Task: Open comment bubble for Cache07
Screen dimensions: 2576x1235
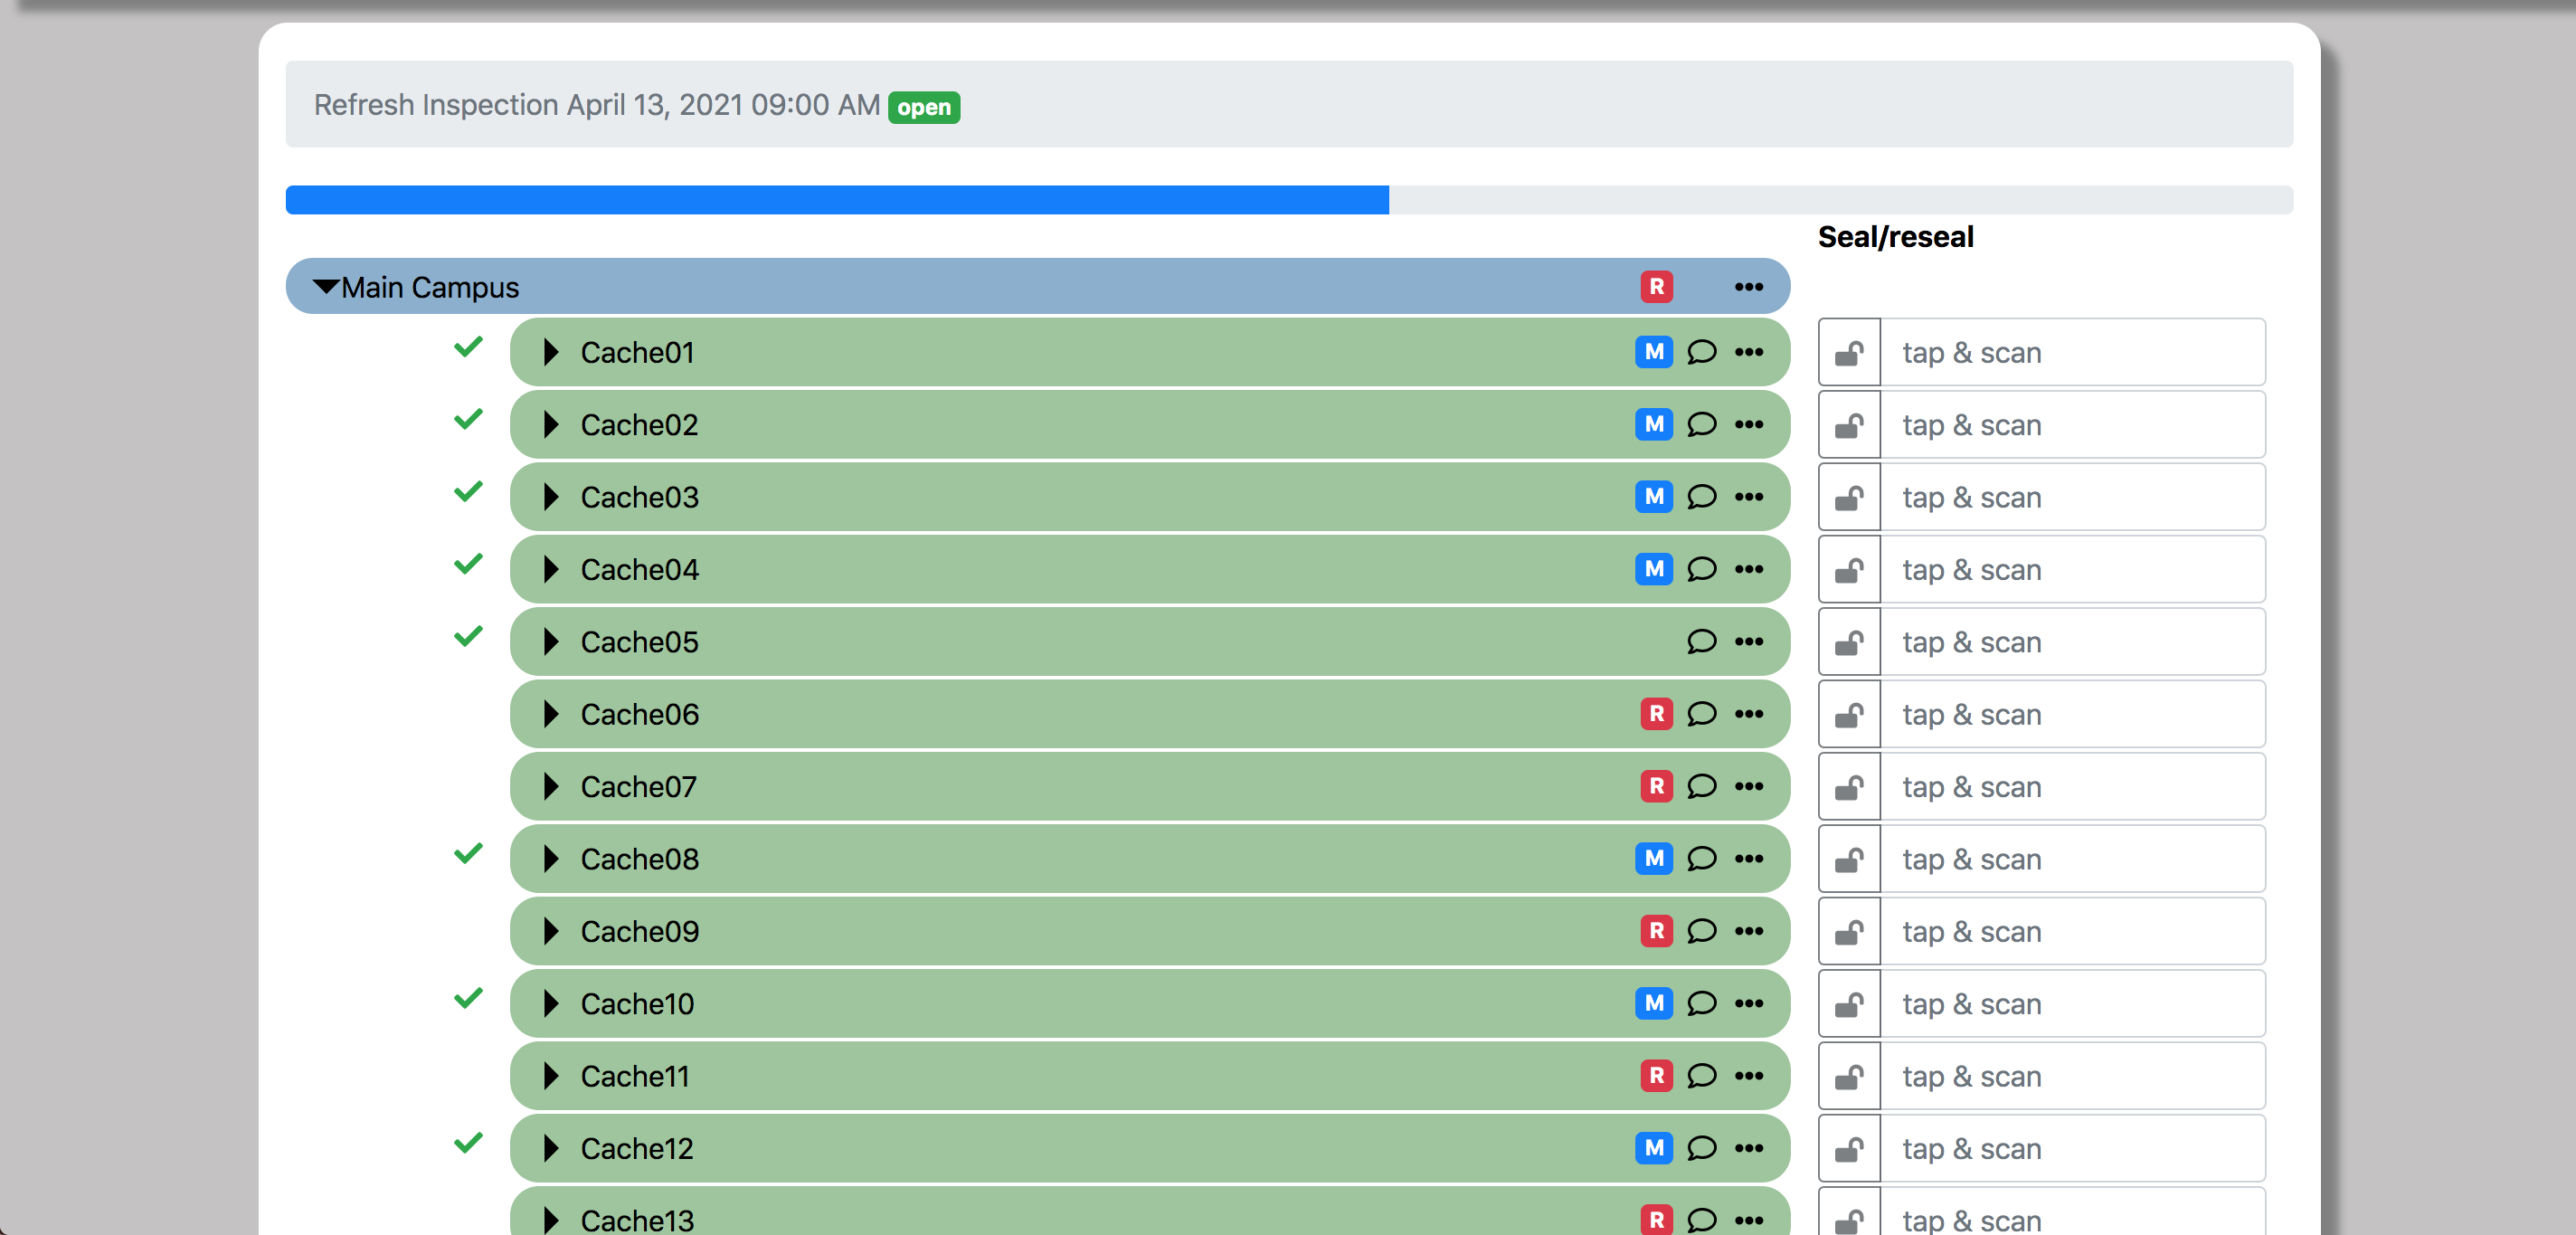Action: pos(1701,787)
